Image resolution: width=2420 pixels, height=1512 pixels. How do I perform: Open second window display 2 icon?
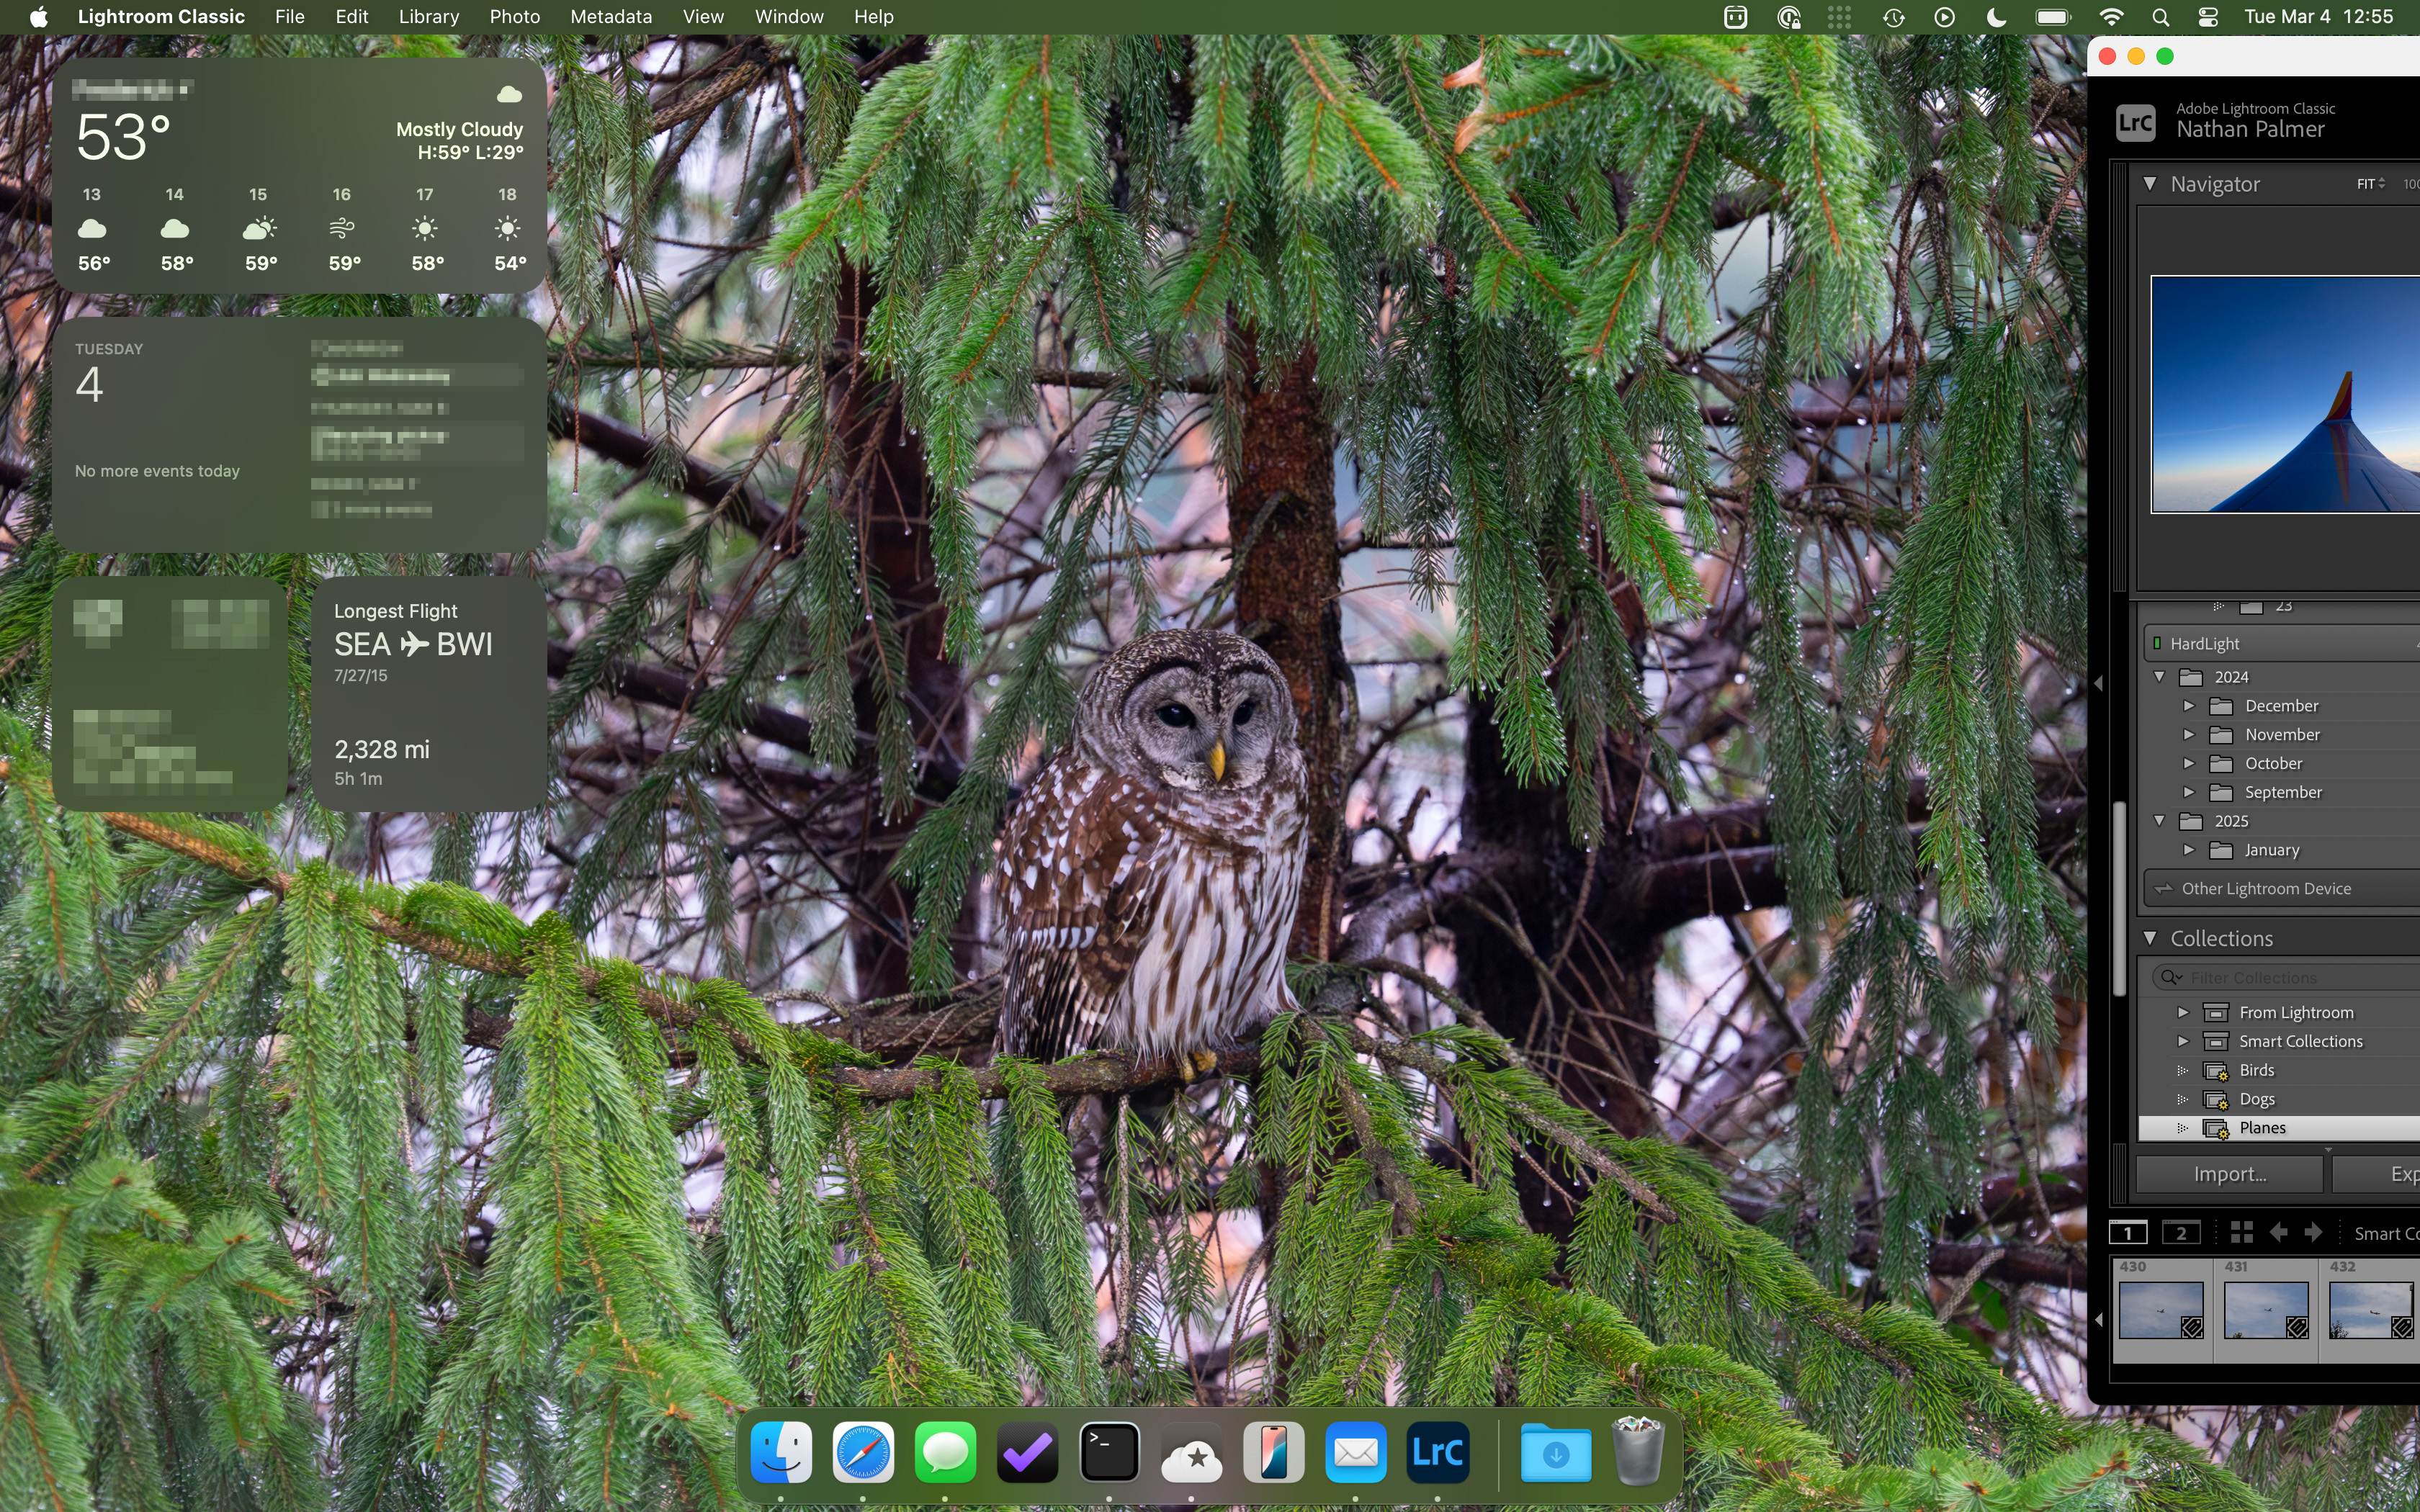coord(2181,1232)
